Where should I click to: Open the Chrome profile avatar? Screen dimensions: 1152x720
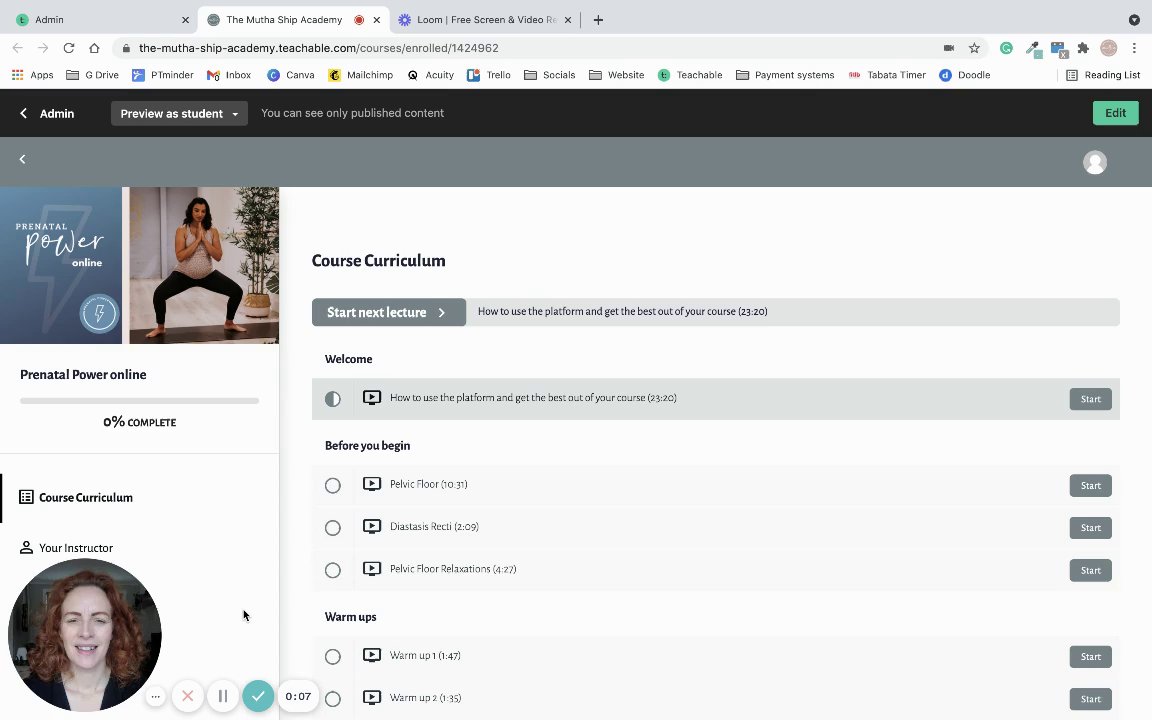click(x=1109, y=48)
